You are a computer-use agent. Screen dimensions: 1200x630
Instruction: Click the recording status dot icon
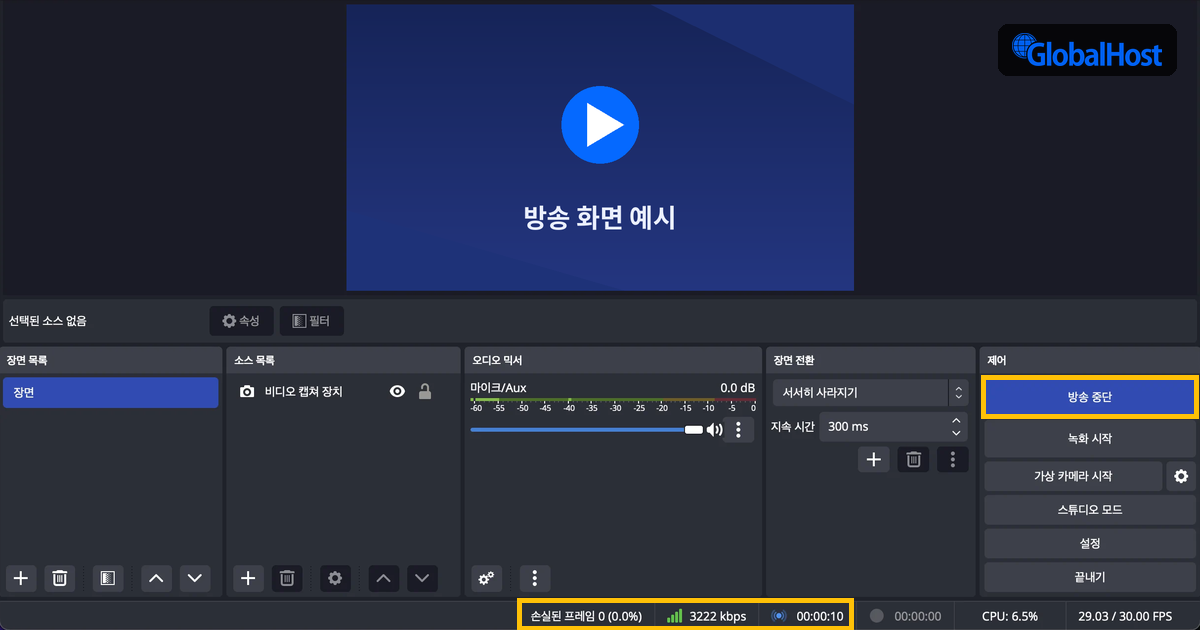click(877, 616)
